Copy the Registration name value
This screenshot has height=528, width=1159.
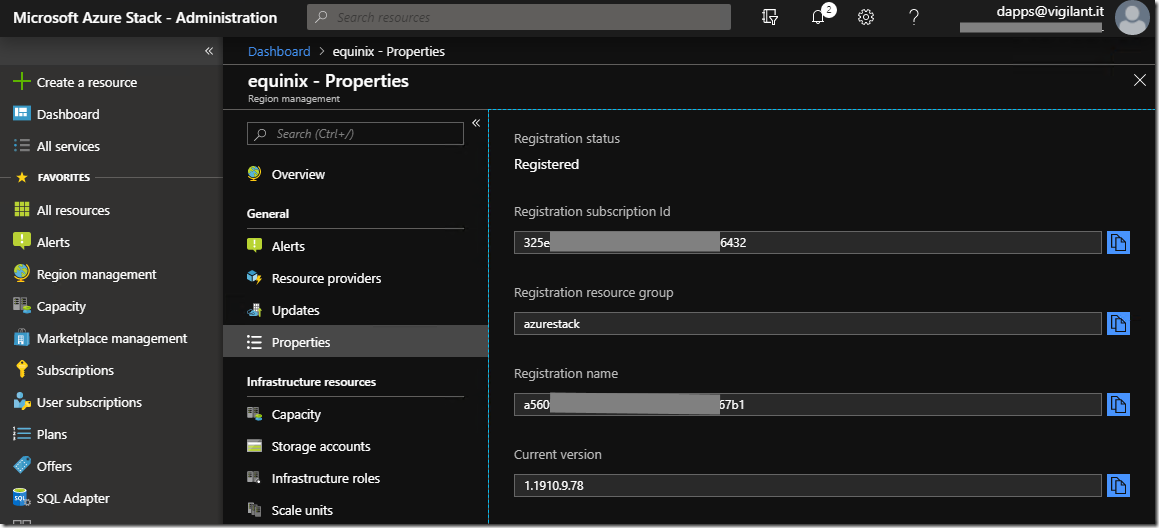1118,404
